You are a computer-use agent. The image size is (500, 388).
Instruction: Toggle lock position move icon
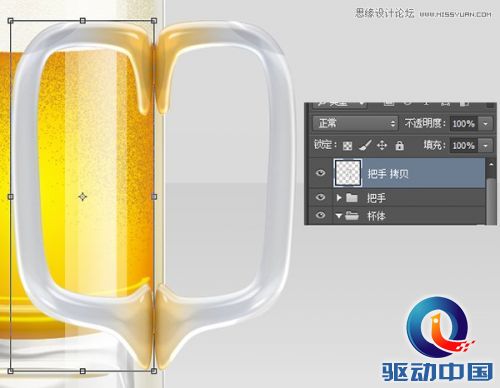[382, 145]
